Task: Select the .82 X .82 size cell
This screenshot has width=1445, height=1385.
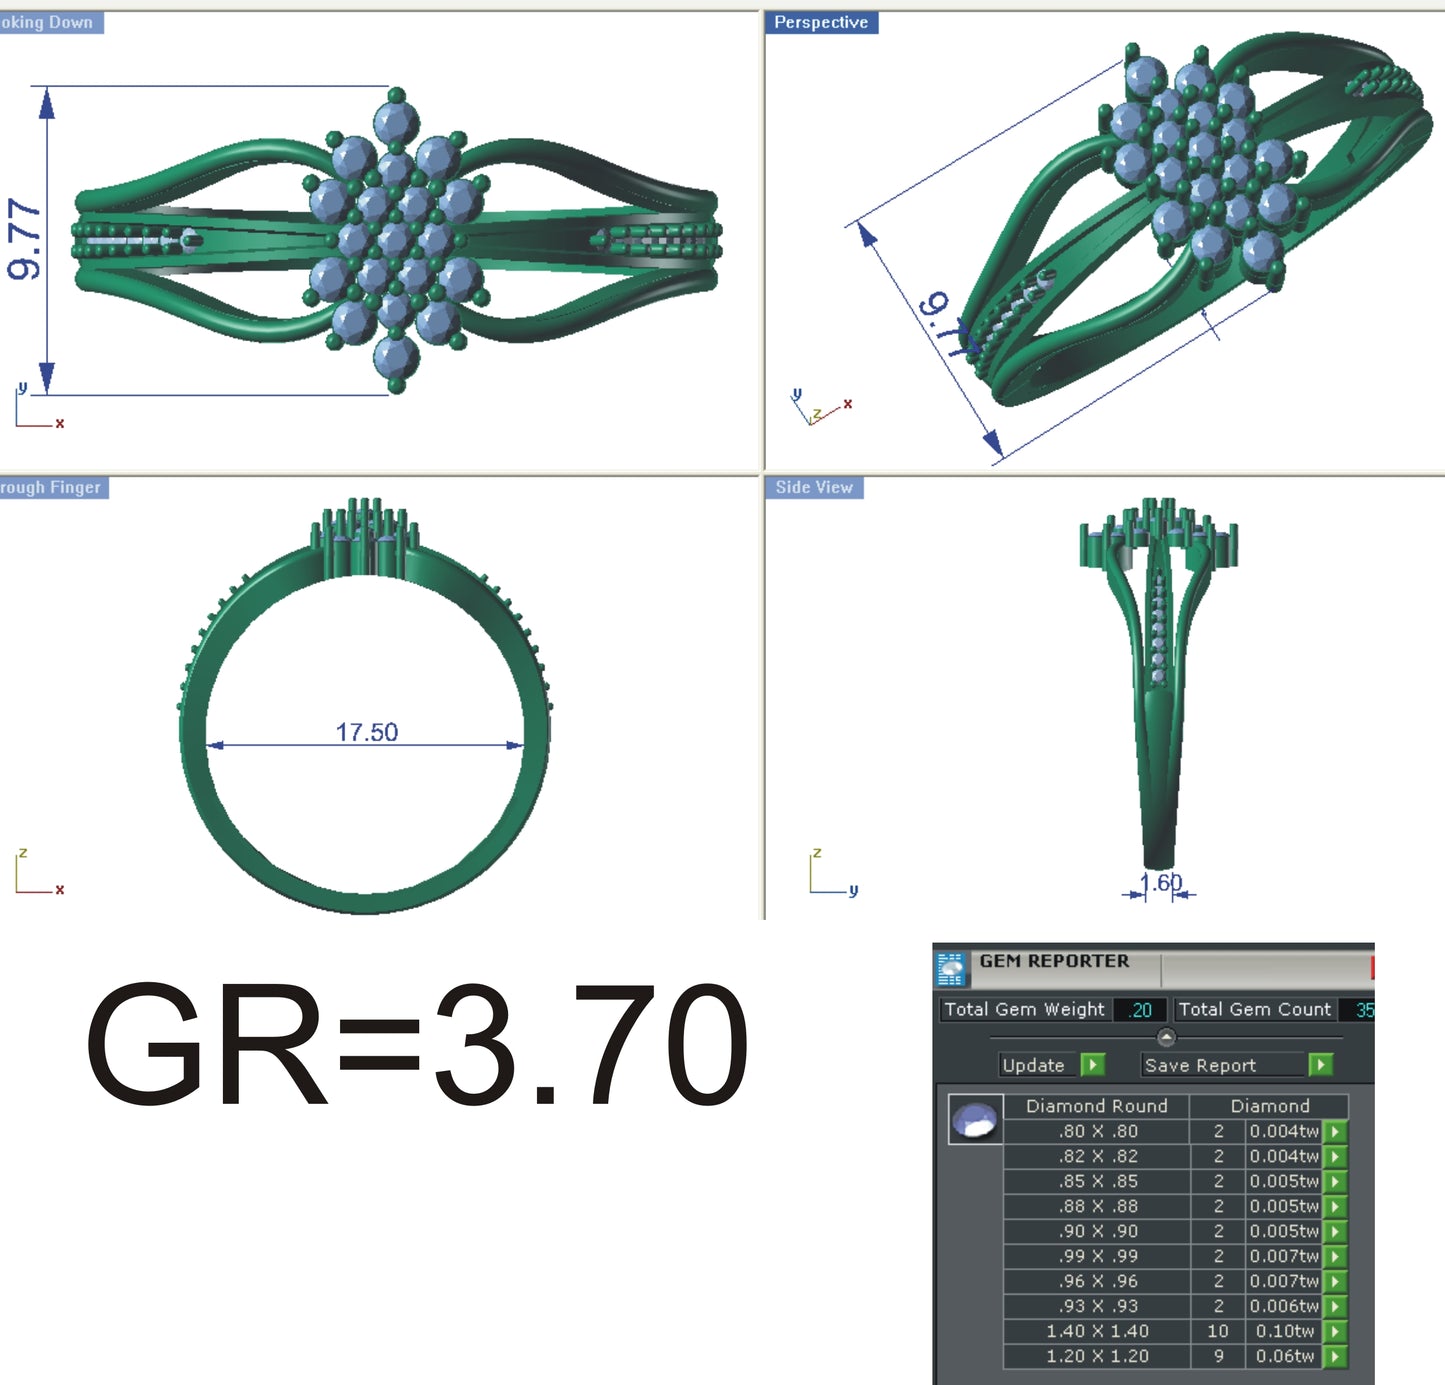Action: 1097,1156
